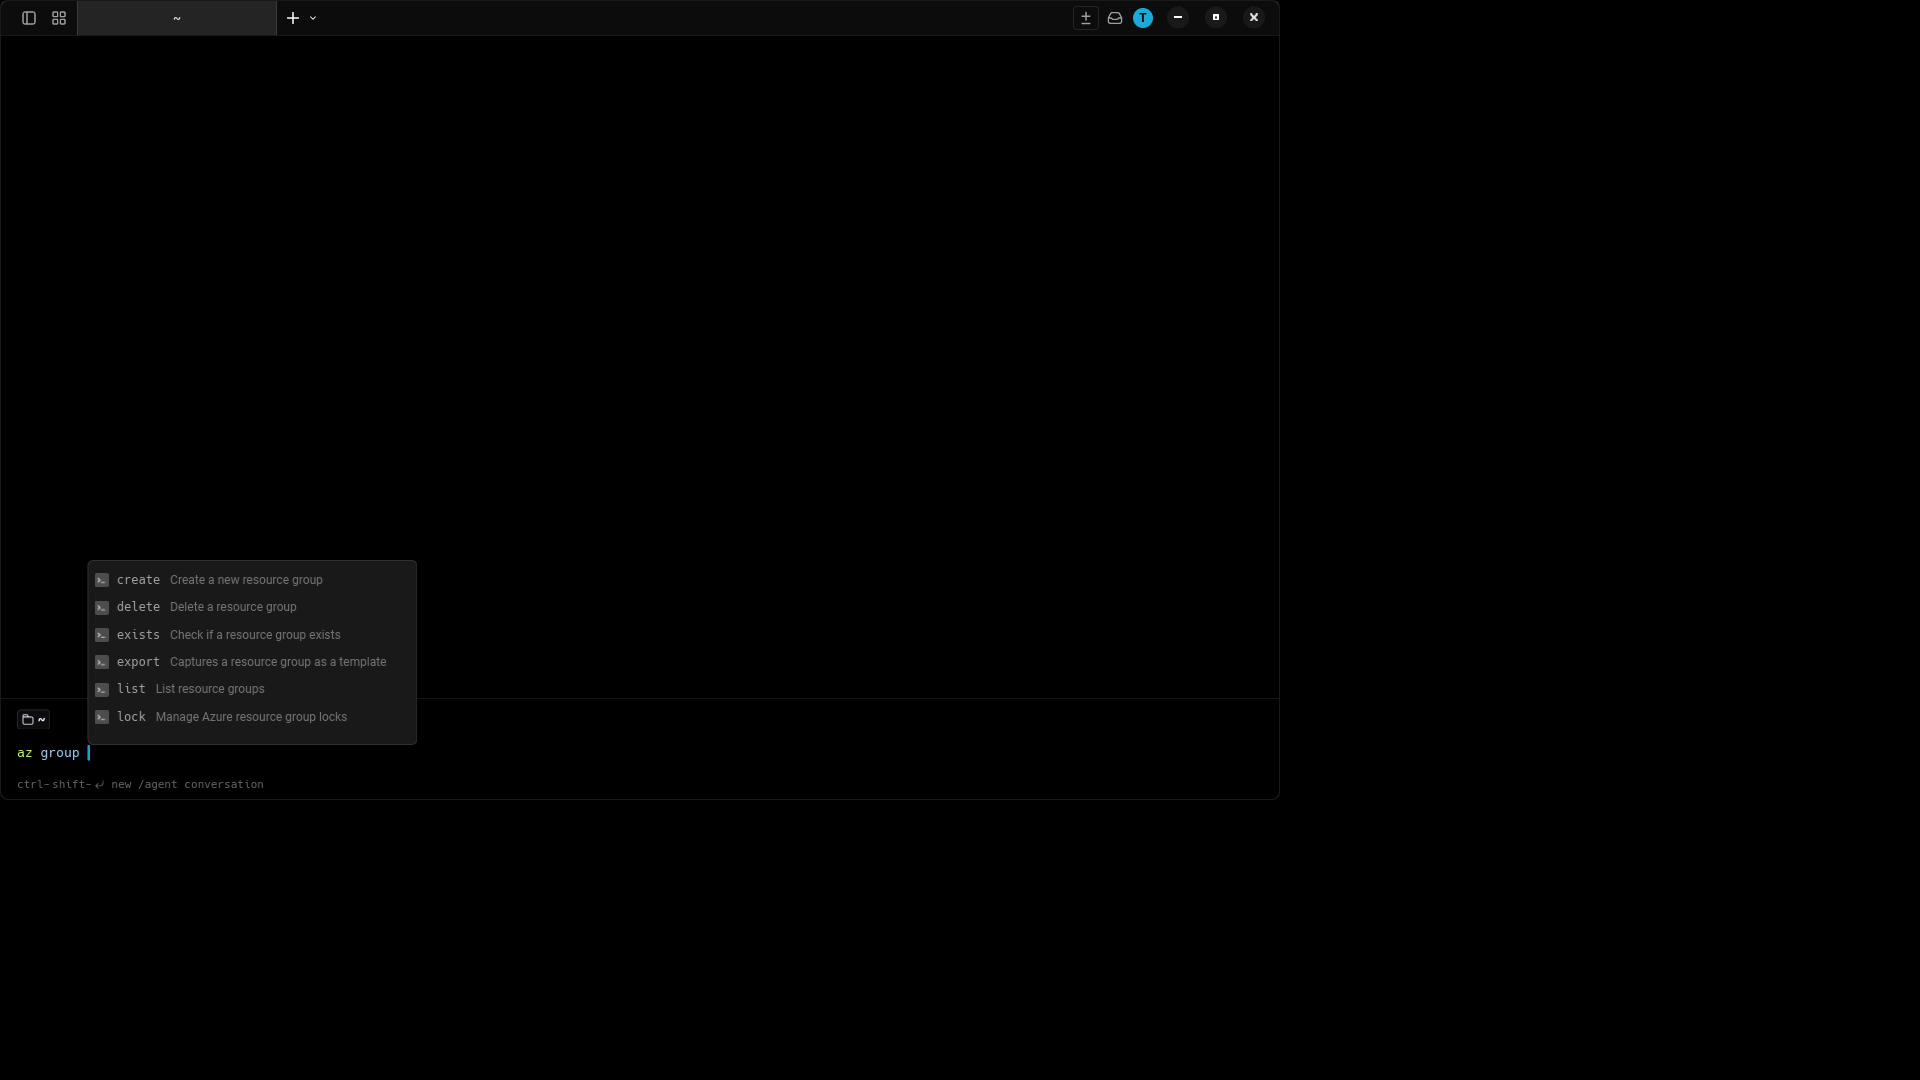Click the terminal icon beside exists
The height and width of the screenshot is (1080, 1920).
pos(102,635)
